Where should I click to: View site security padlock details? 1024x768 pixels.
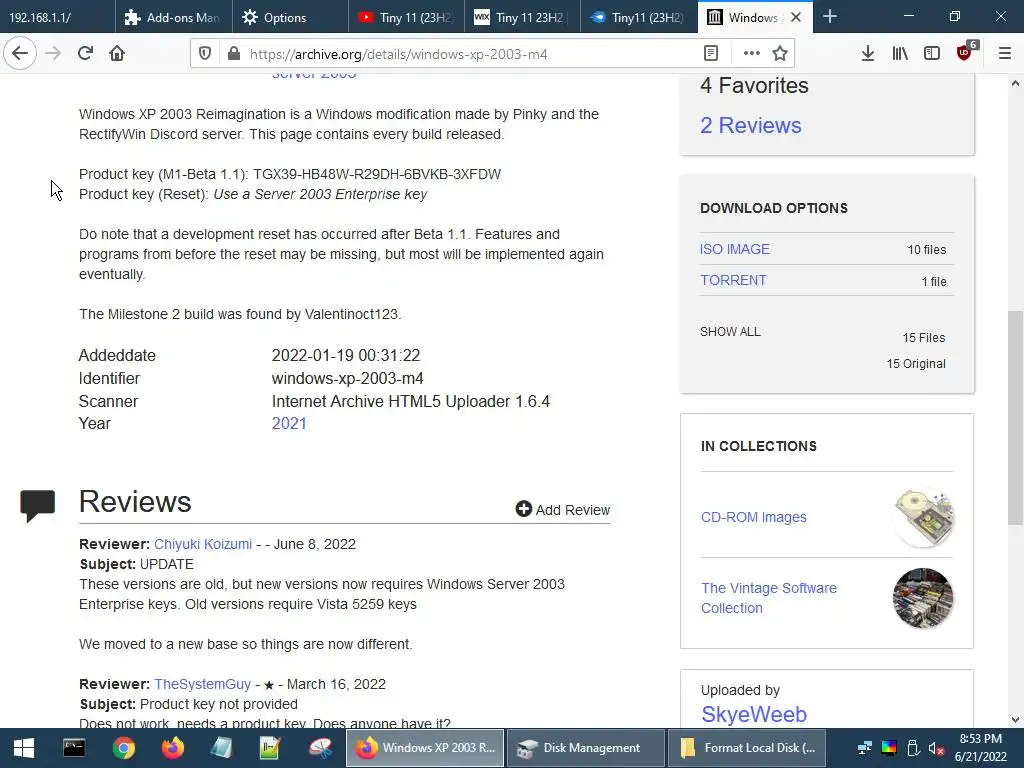(x=234, y=54)
